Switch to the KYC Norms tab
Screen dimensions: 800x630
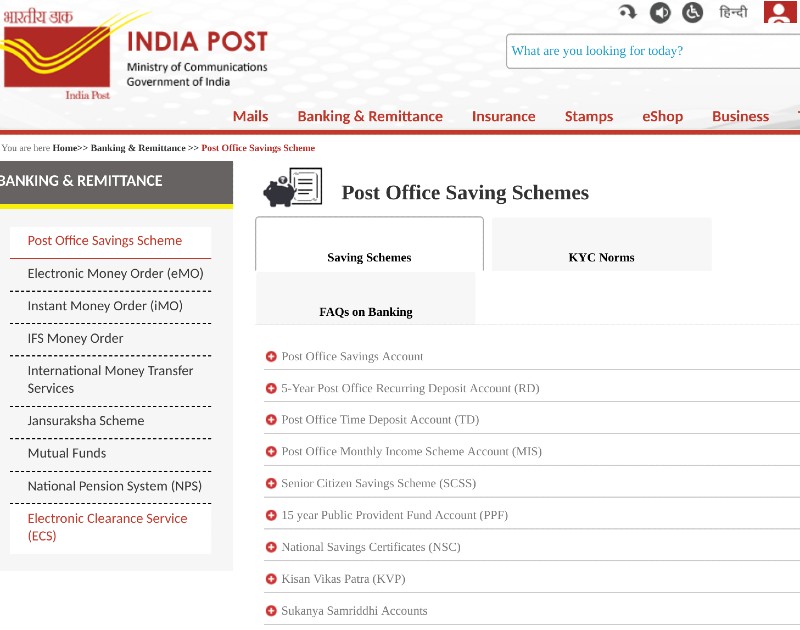pos(602,244)
